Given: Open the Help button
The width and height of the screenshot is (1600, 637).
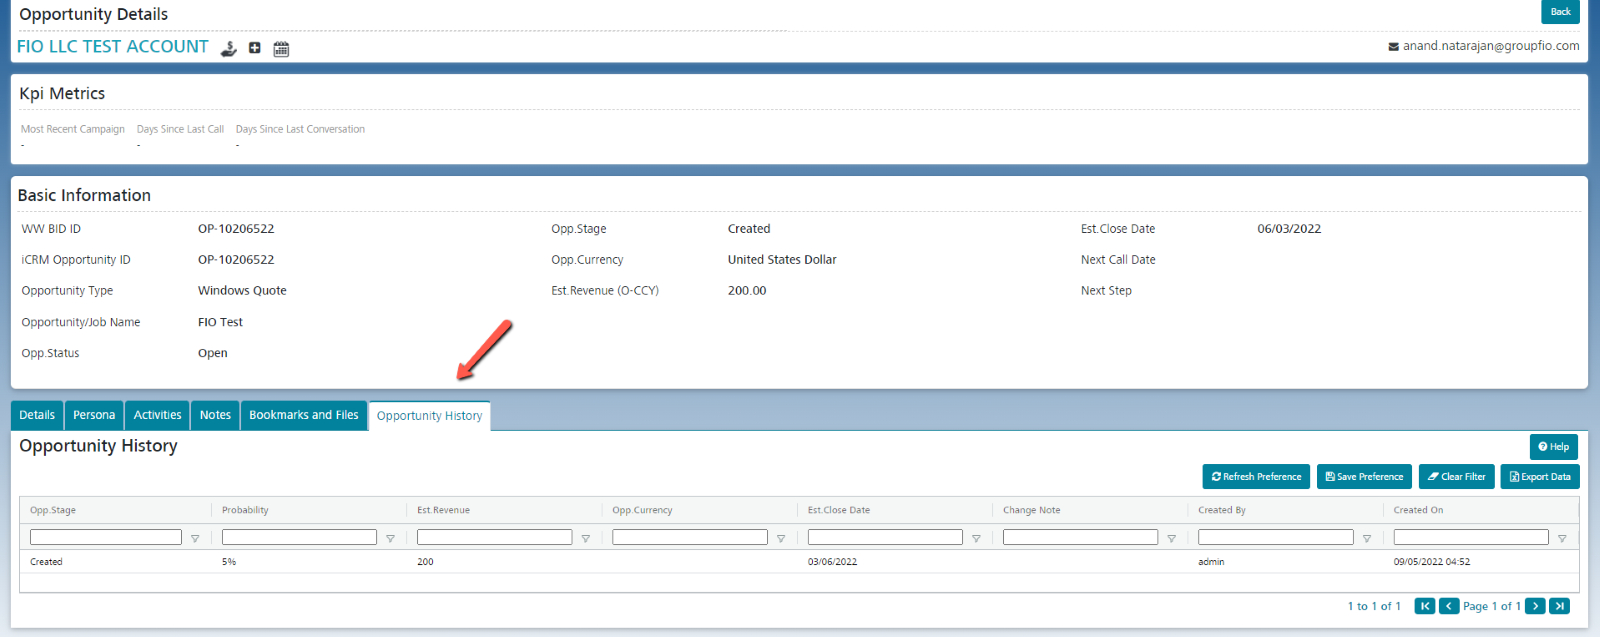Looking at the screenshot, I should click(1553, 447).
